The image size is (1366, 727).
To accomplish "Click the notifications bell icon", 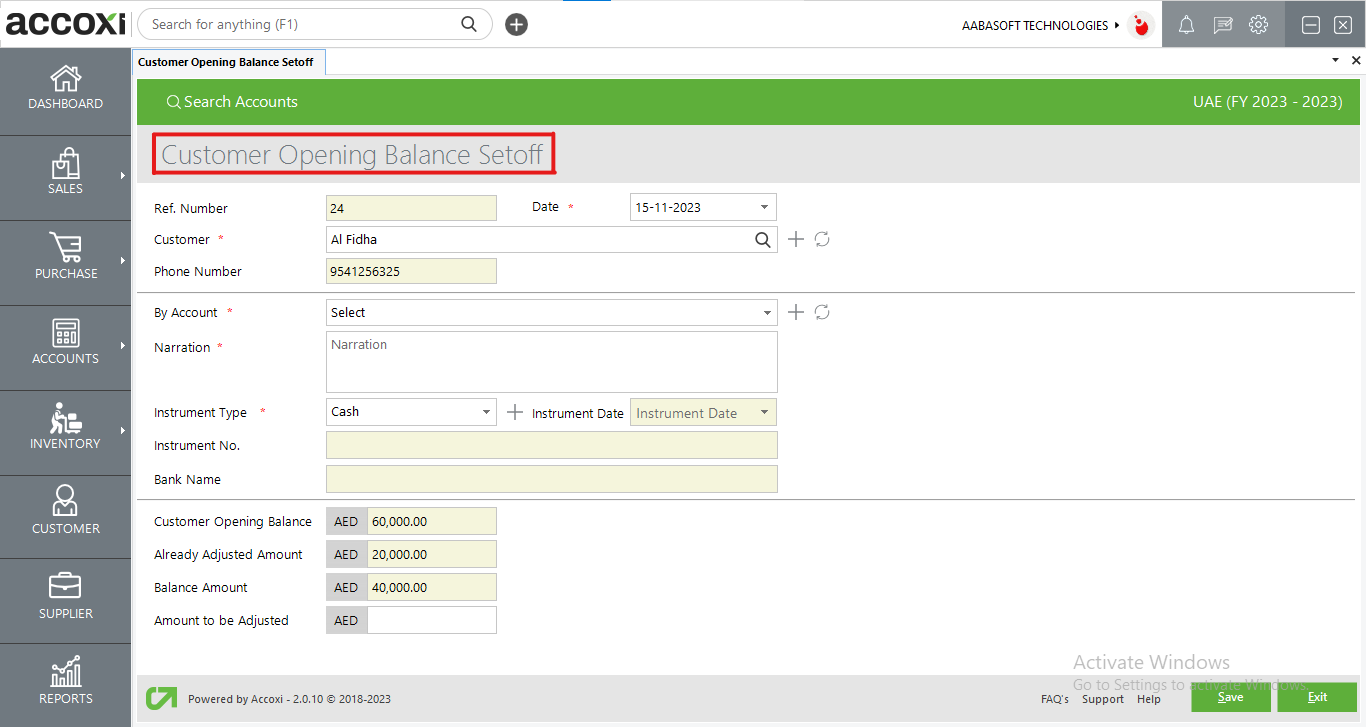I will tap(1186, 24).
